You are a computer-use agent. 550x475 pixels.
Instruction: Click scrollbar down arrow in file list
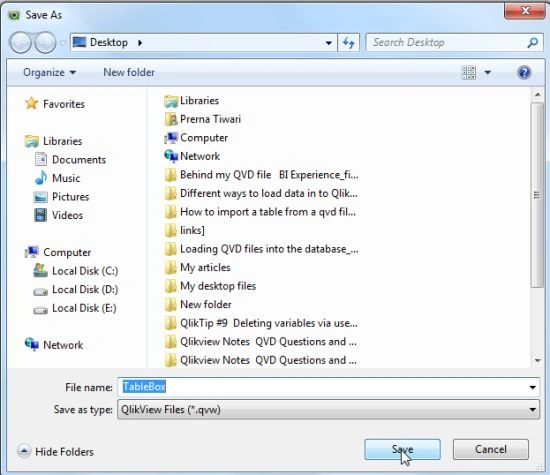point(537,360)
